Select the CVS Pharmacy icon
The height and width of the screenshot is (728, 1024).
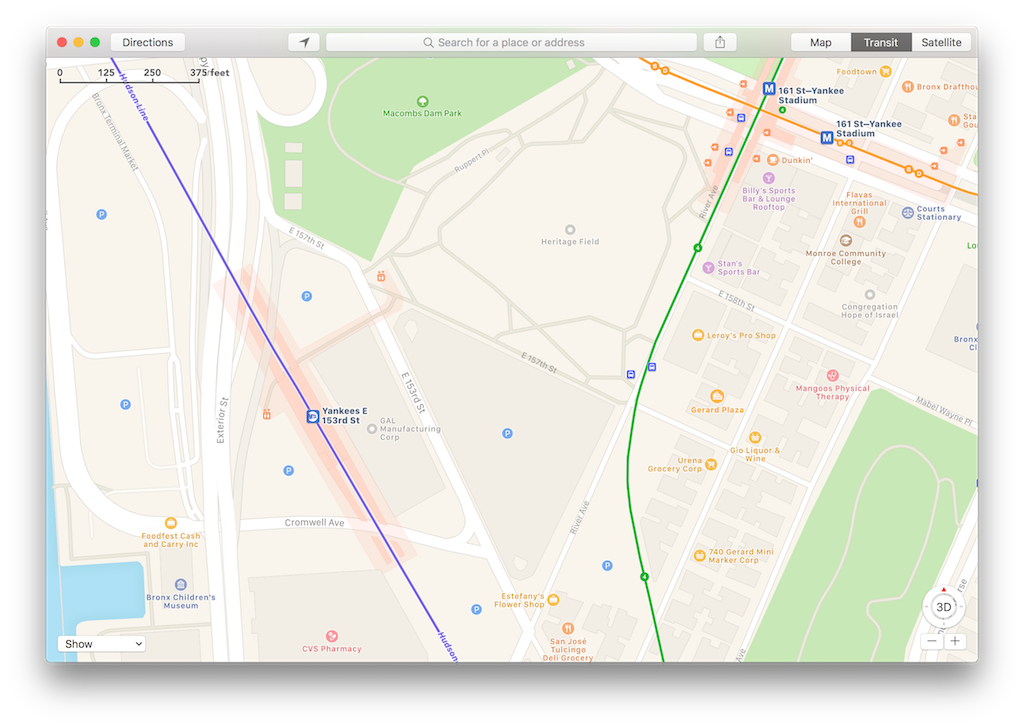[x=332, y=636]
